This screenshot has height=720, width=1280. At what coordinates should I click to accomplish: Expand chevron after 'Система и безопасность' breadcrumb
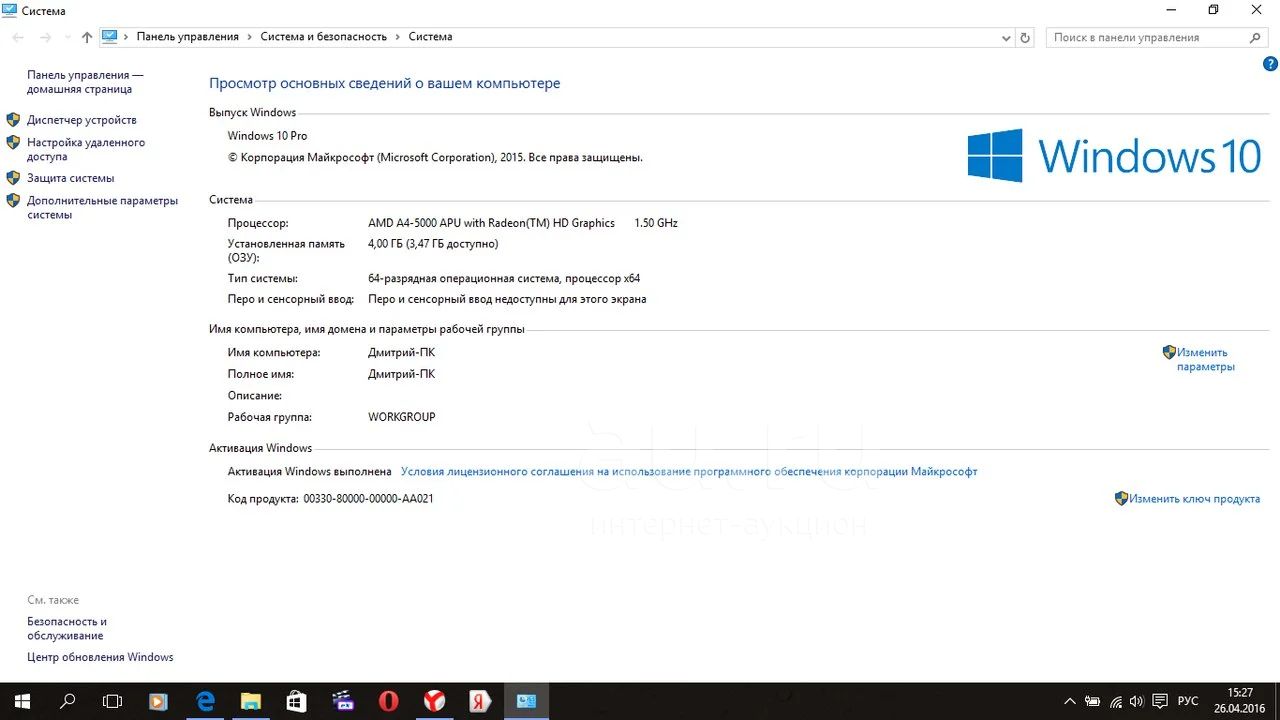[x=398, y=37]
